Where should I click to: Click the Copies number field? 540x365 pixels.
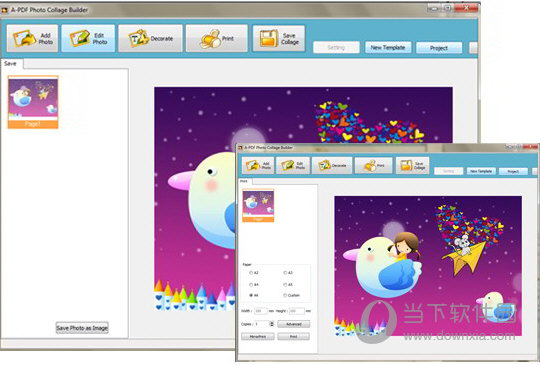(x=261, y=324)
